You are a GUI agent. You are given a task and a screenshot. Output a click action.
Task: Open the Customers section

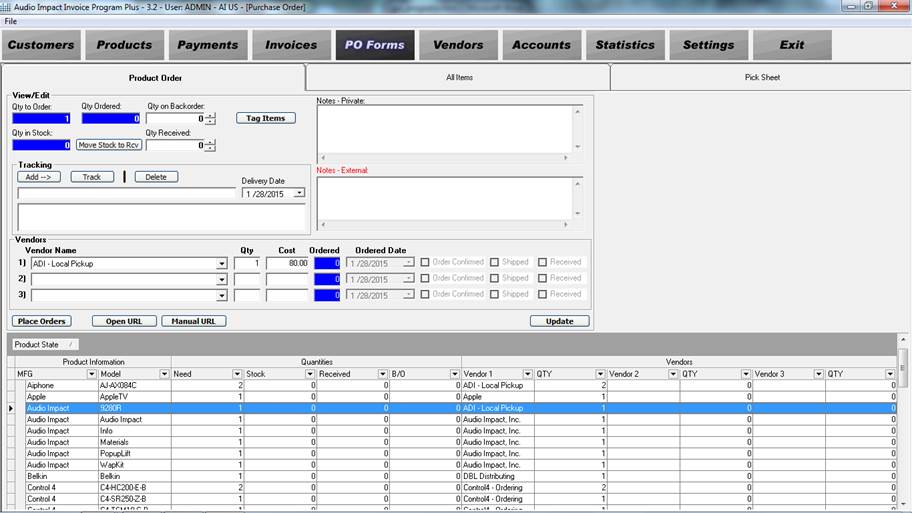coord(41,45)
